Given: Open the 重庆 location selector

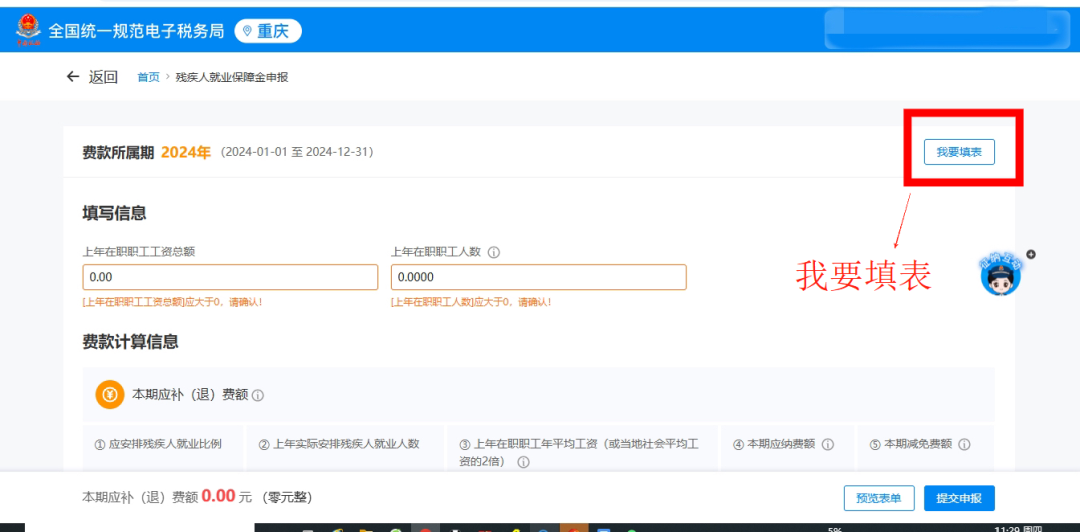Looking at the screenshot, I should tap(268, 31).
